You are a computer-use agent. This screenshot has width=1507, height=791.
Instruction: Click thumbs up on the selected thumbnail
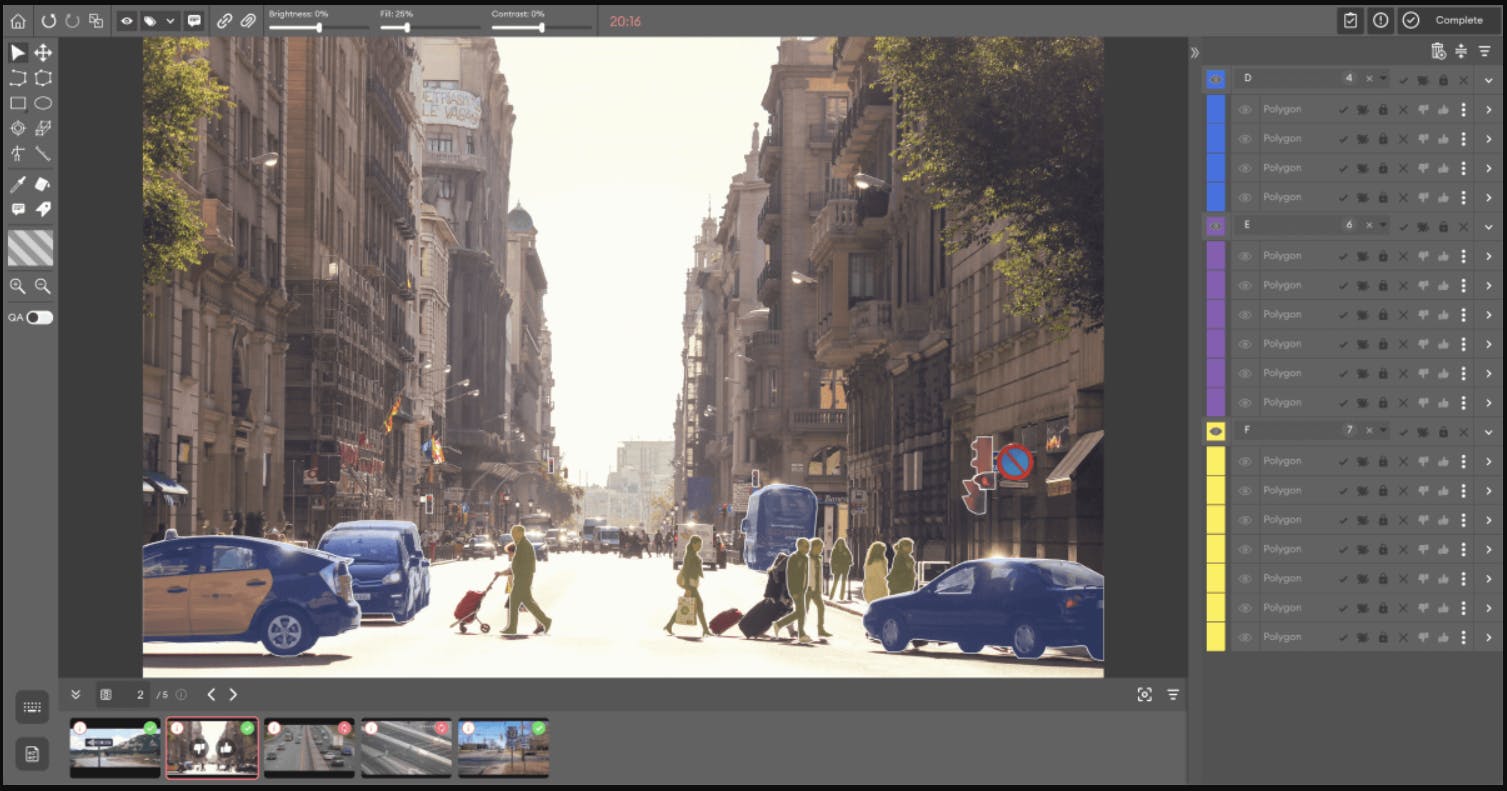(x=226, y=747)
